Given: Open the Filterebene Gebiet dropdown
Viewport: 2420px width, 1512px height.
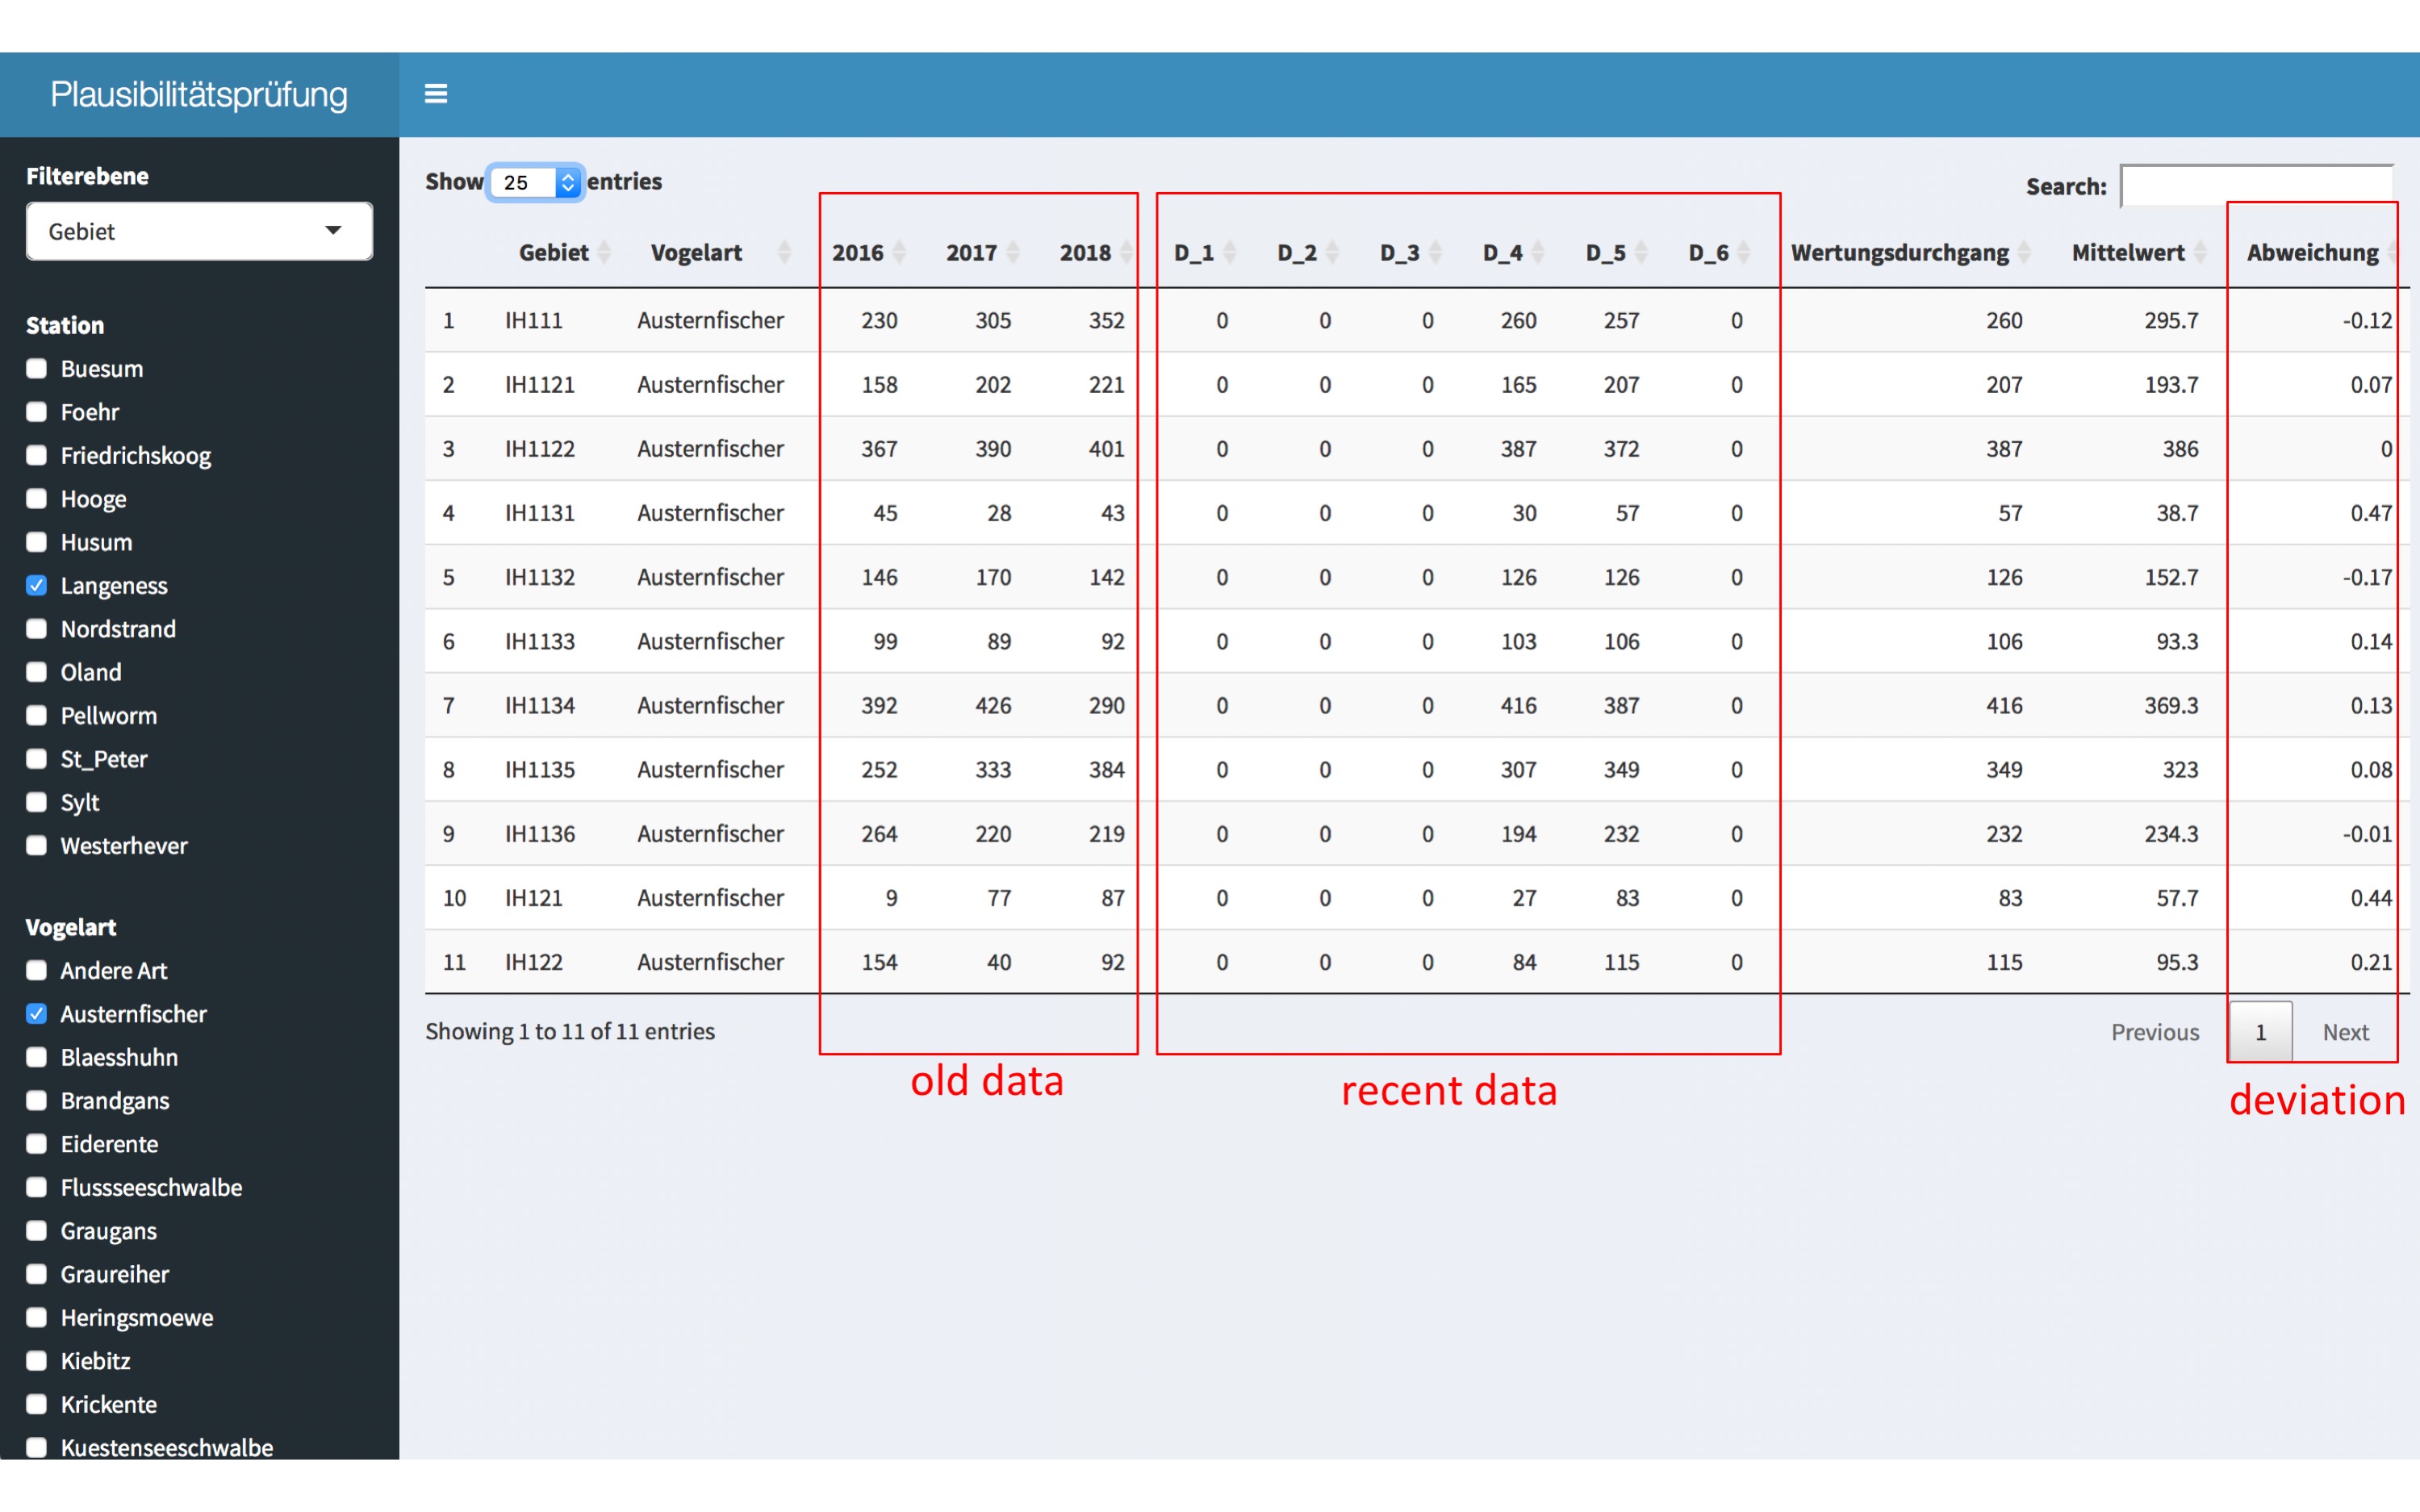Looking at the screenshot, I should pos(195,228).
